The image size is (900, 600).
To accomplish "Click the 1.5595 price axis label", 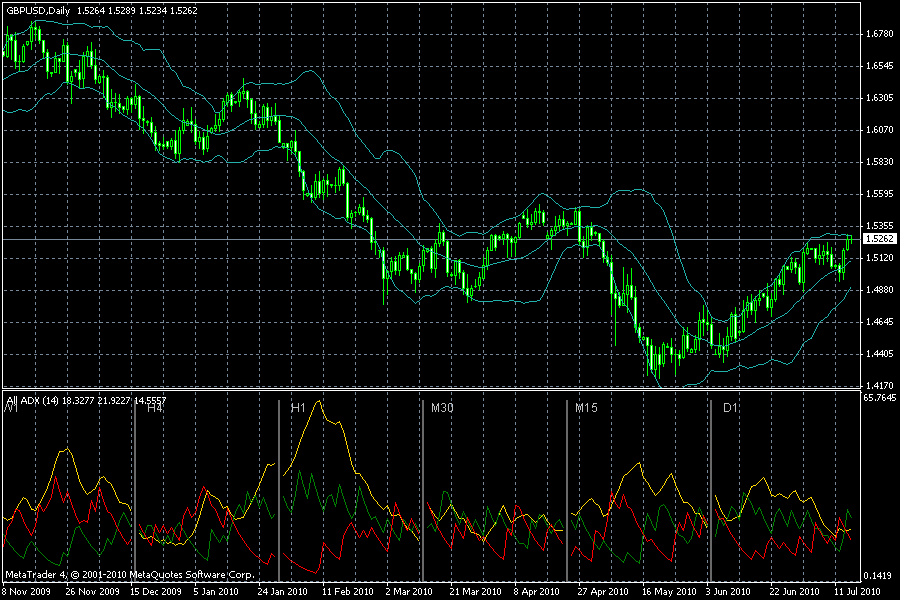I will pos(880,194).
